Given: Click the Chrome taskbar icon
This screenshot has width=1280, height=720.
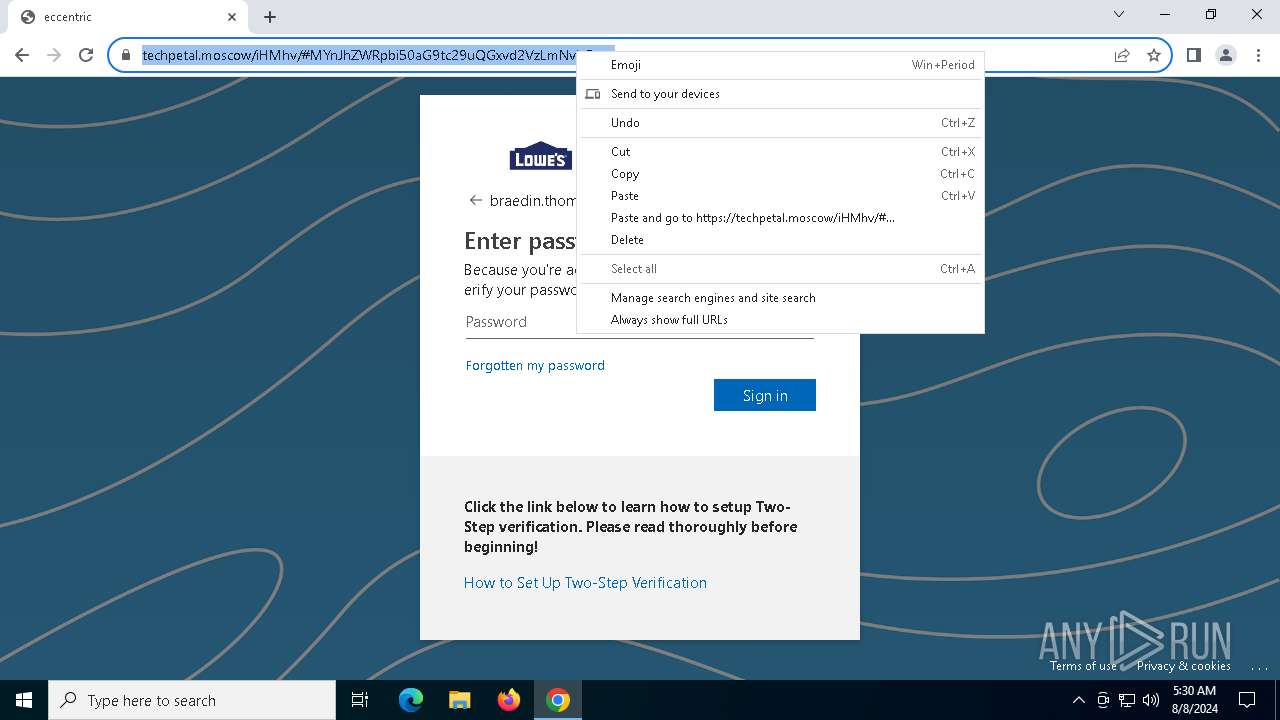Looking at the screenshot, I should [x=558, y=700].
